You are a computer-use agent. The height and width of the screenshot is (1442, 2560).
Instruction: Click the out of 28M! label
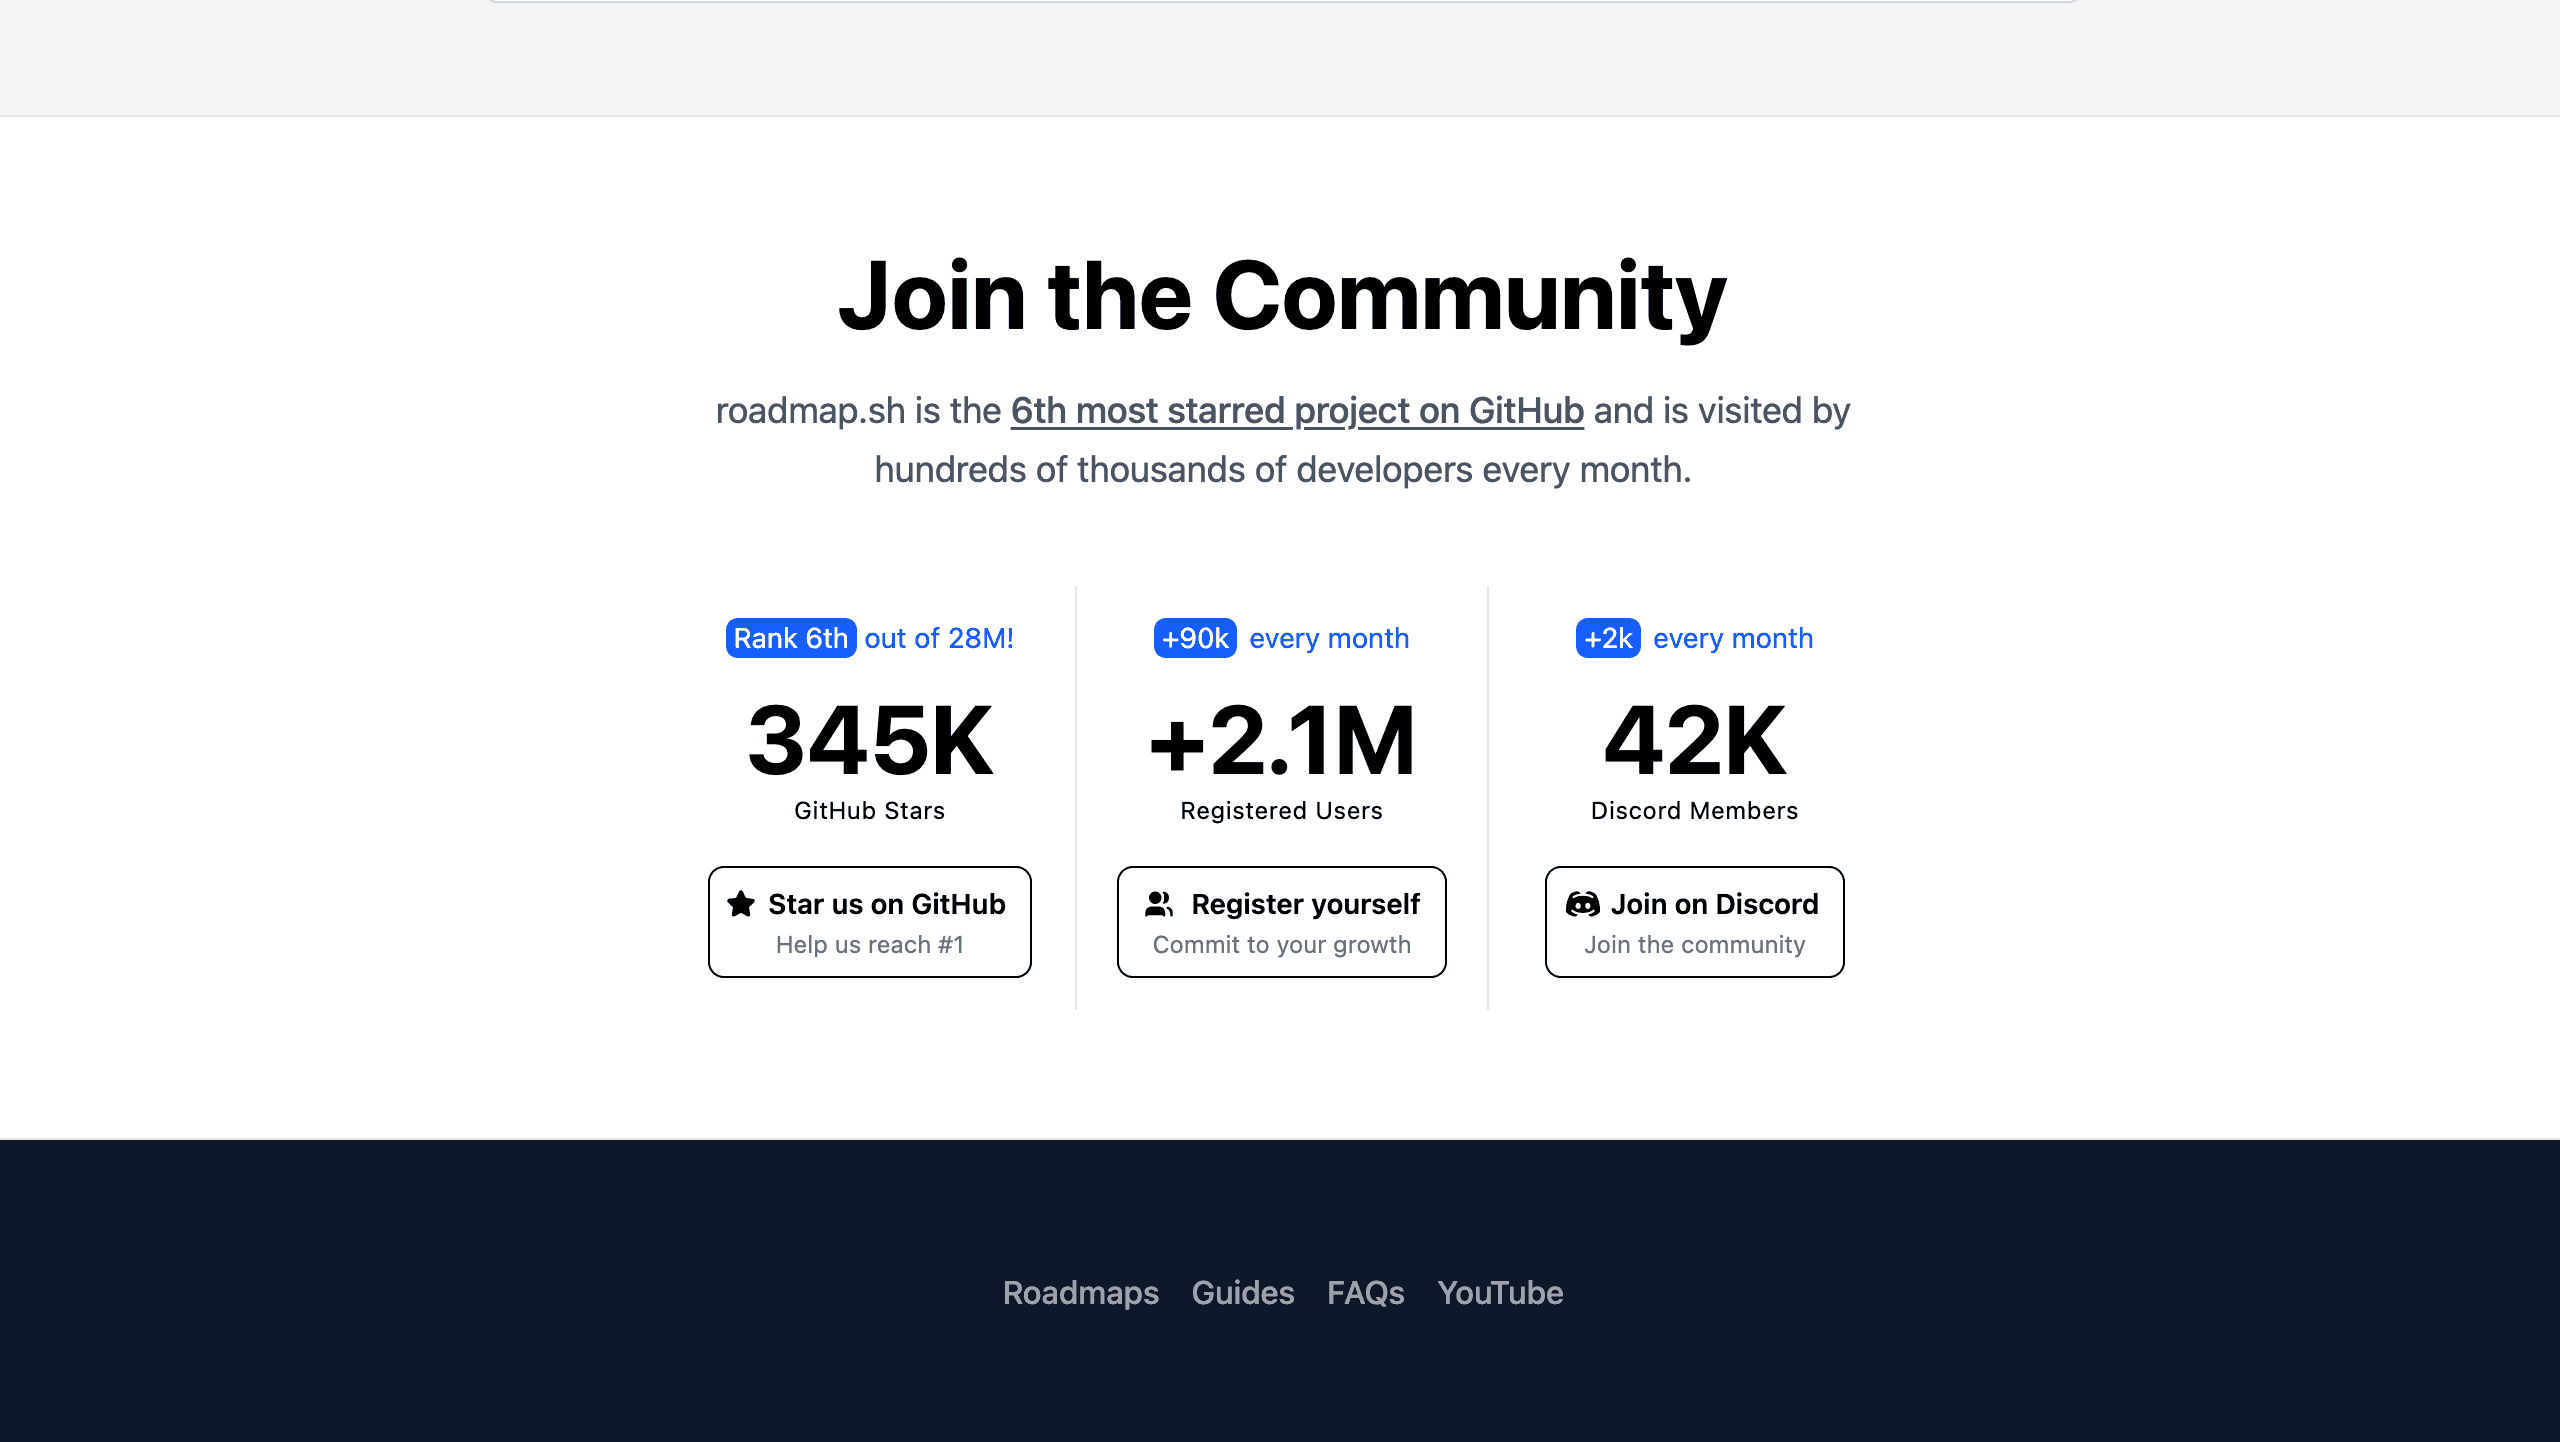[938, 638]
